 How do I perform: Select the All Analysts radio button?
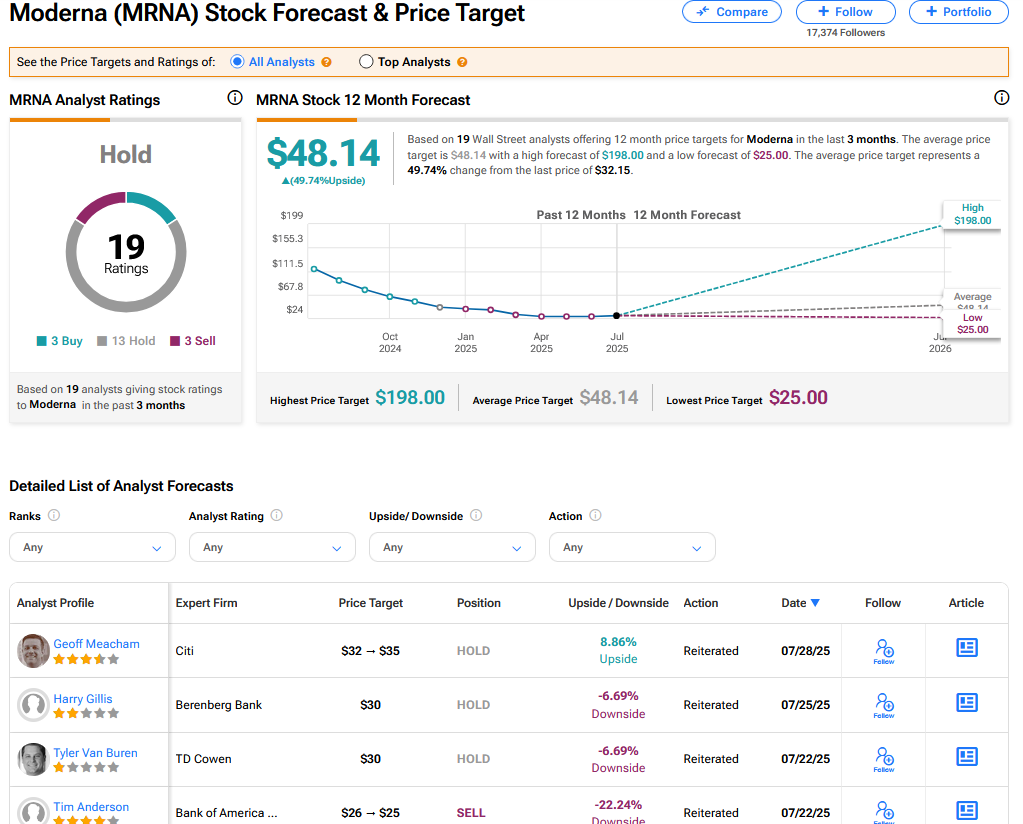tap(237, 62)
